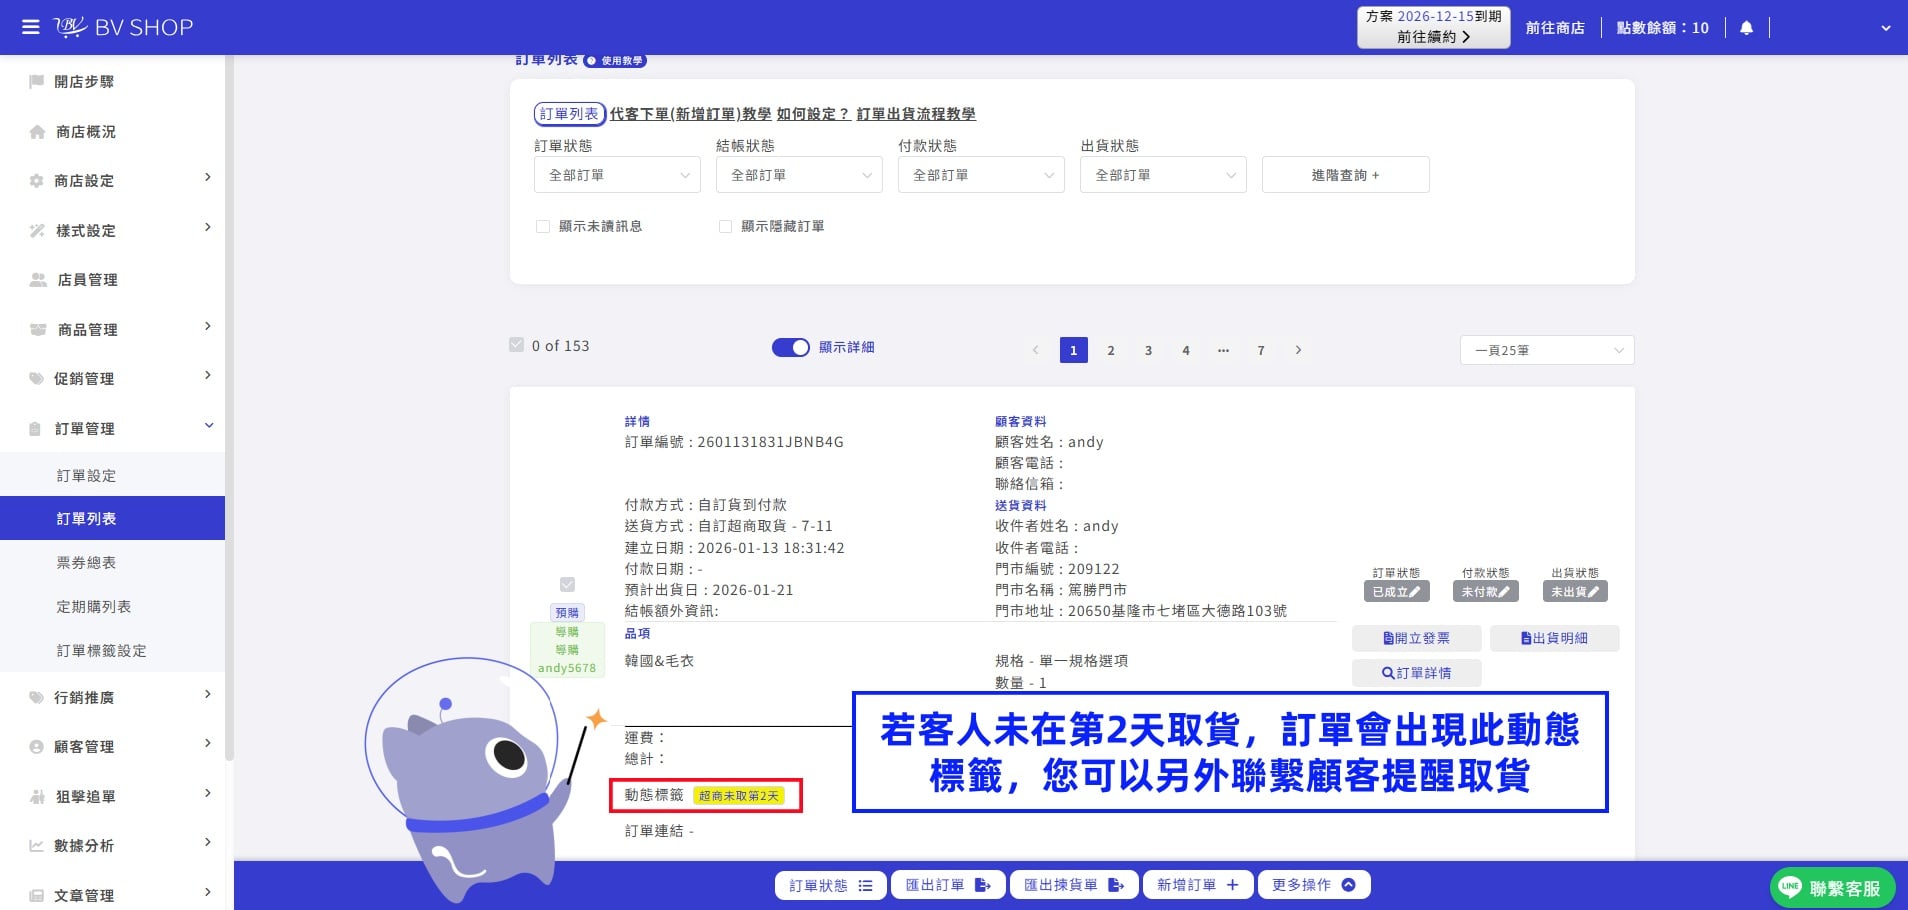Expand 商品管理 sidebar section
Image resolution: width=1908 pixels, height=910 pixels.
point(112,329)
